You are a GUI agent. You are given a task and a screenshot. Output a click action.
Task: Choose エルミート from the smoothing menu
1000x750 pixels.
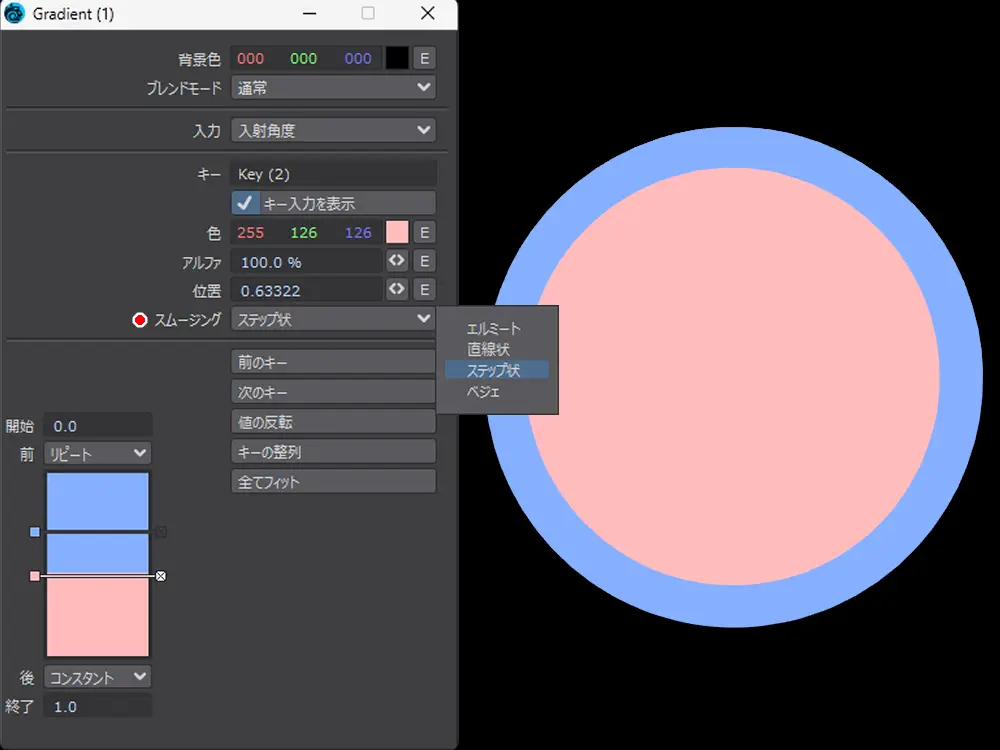(494, 328)
